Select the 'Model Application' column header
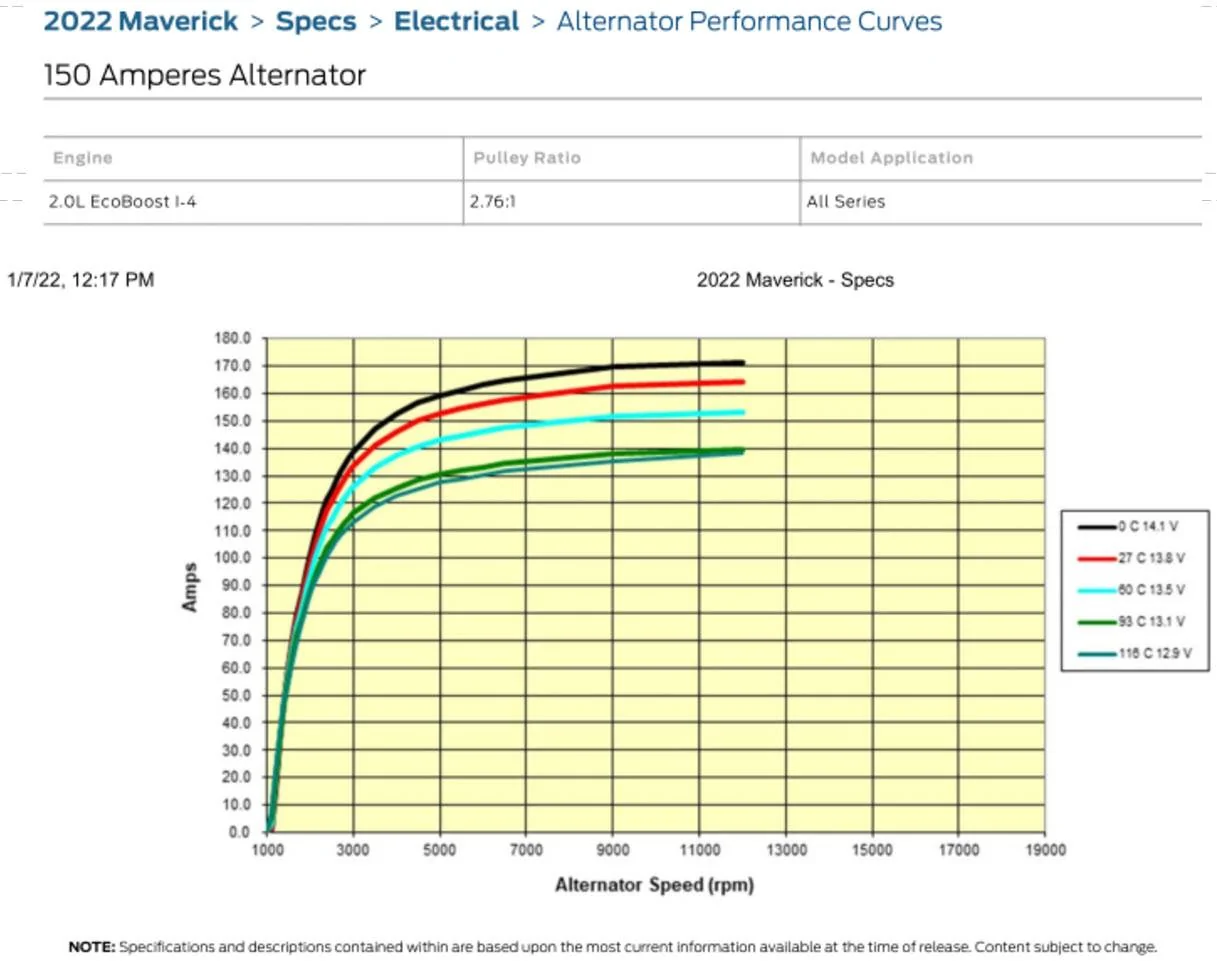The width and height of the screenshot is (1217, 961). pos(891,158)
